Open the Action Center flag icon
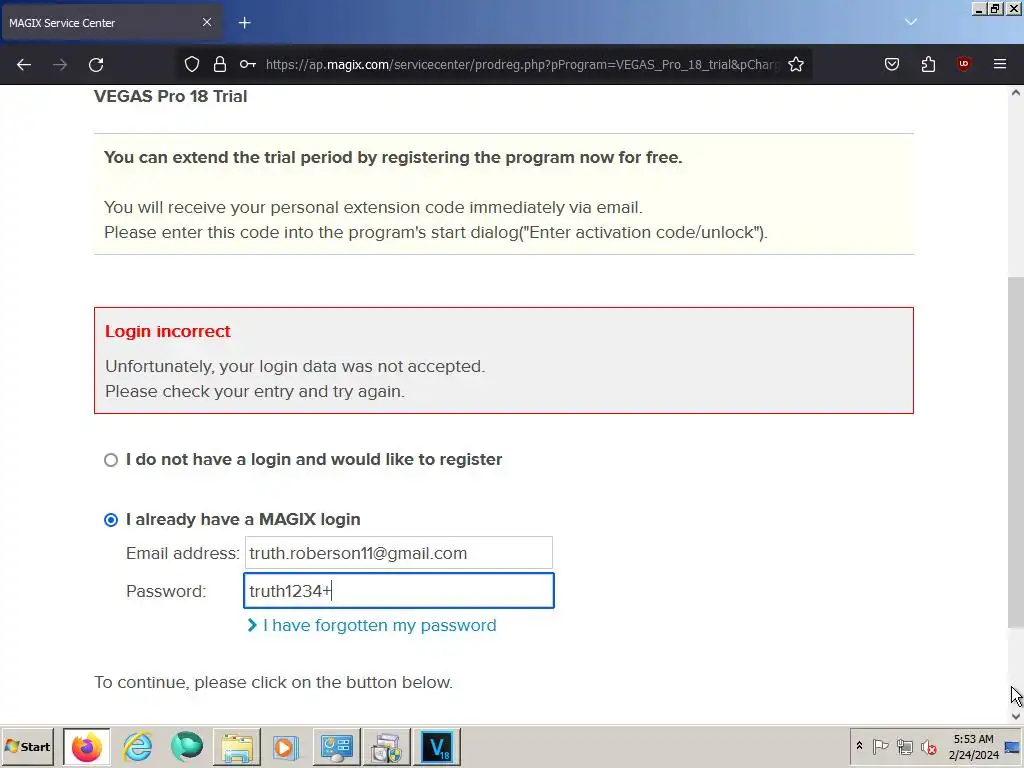Image resolution: width=1024 pixels, height=768 pixels. pyautogui.click(x=880, y=746)
